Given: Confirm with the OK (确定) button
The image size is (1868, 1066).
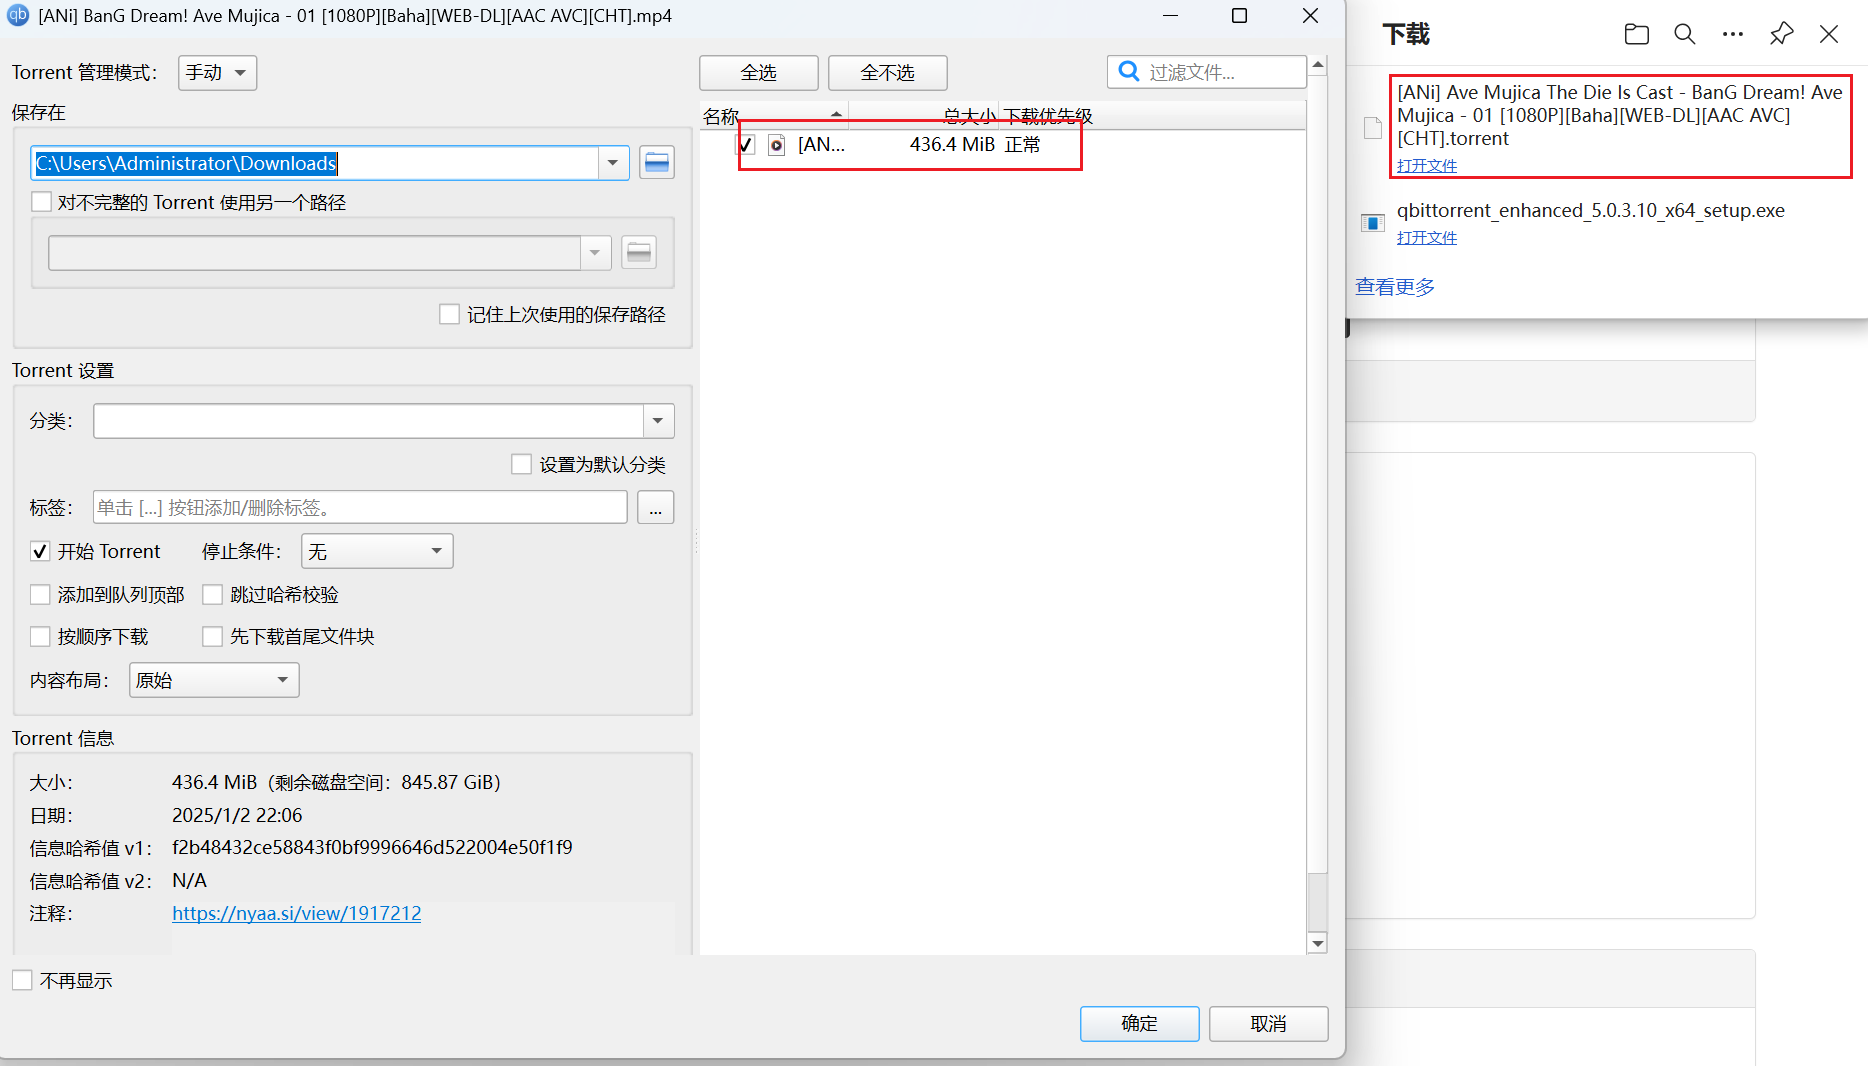Looking at the screenshot, I should pyautogui.click(x=1140, y=1024).
